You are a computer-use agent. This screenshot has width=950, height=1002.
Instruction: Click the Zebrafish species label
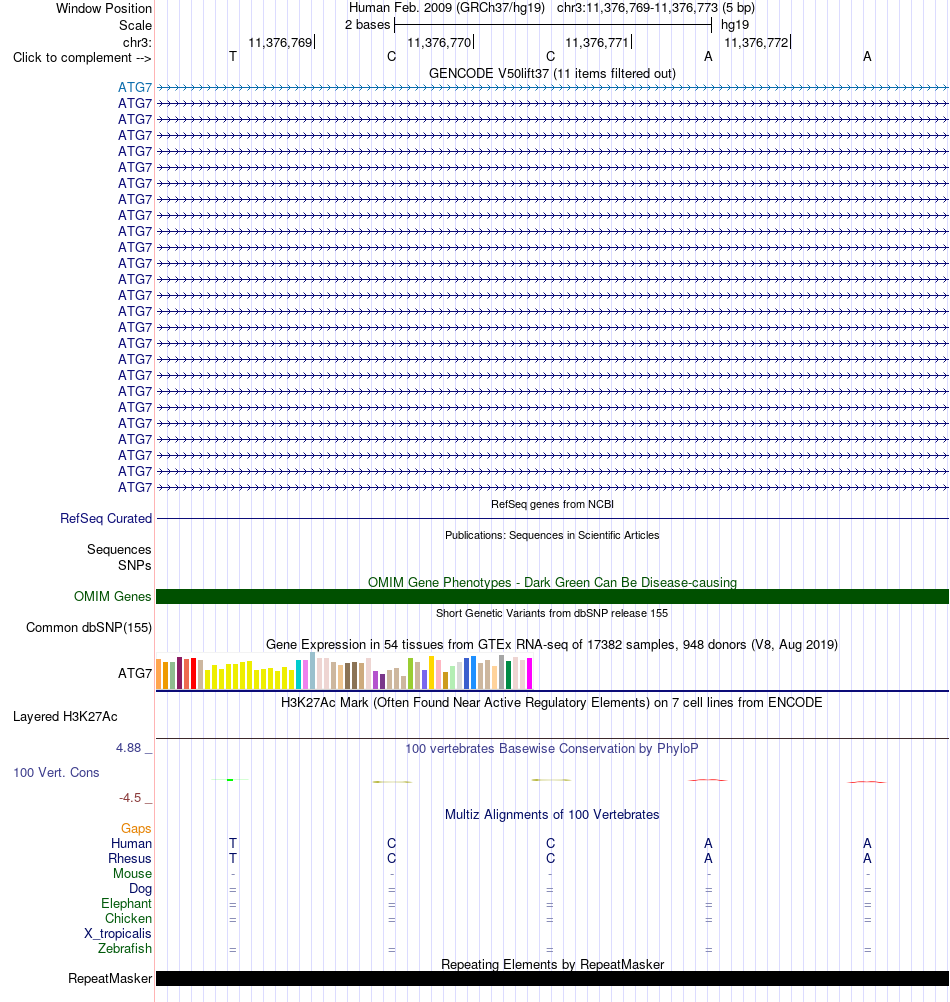pos(125,948)
